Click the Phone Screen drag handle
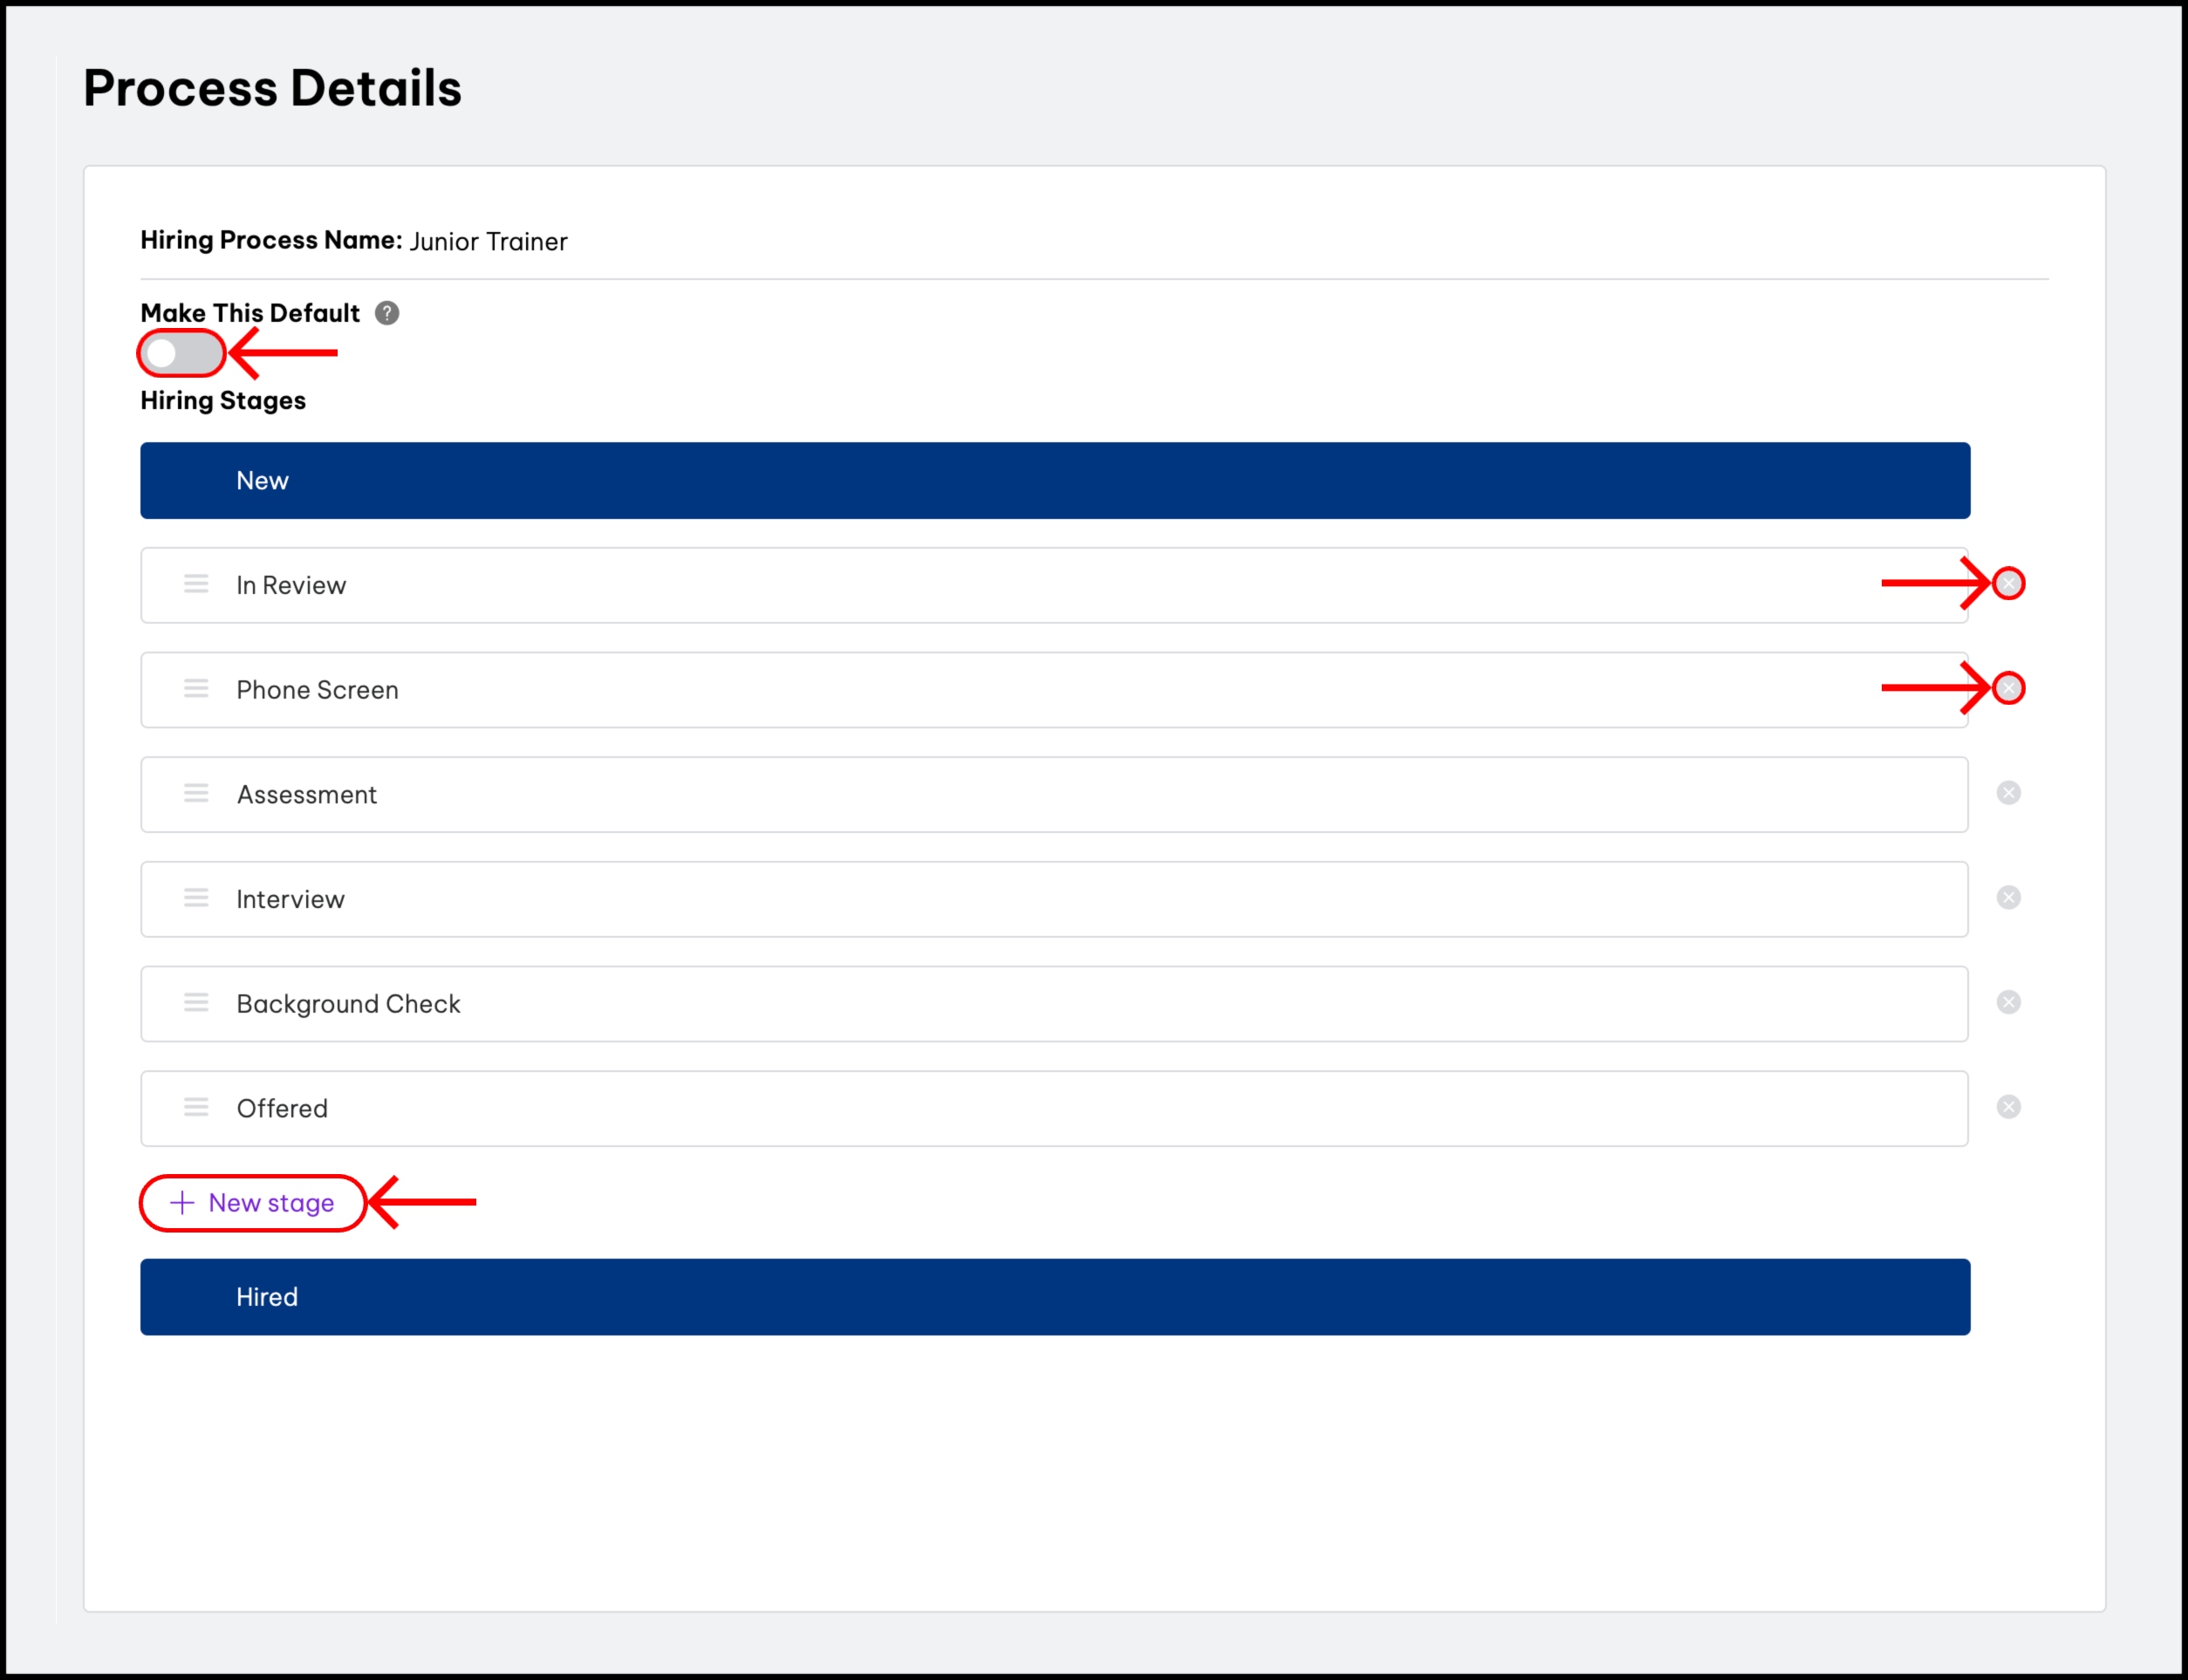The height and width of the screenshot is (1680, 2188). pos(196,688)
